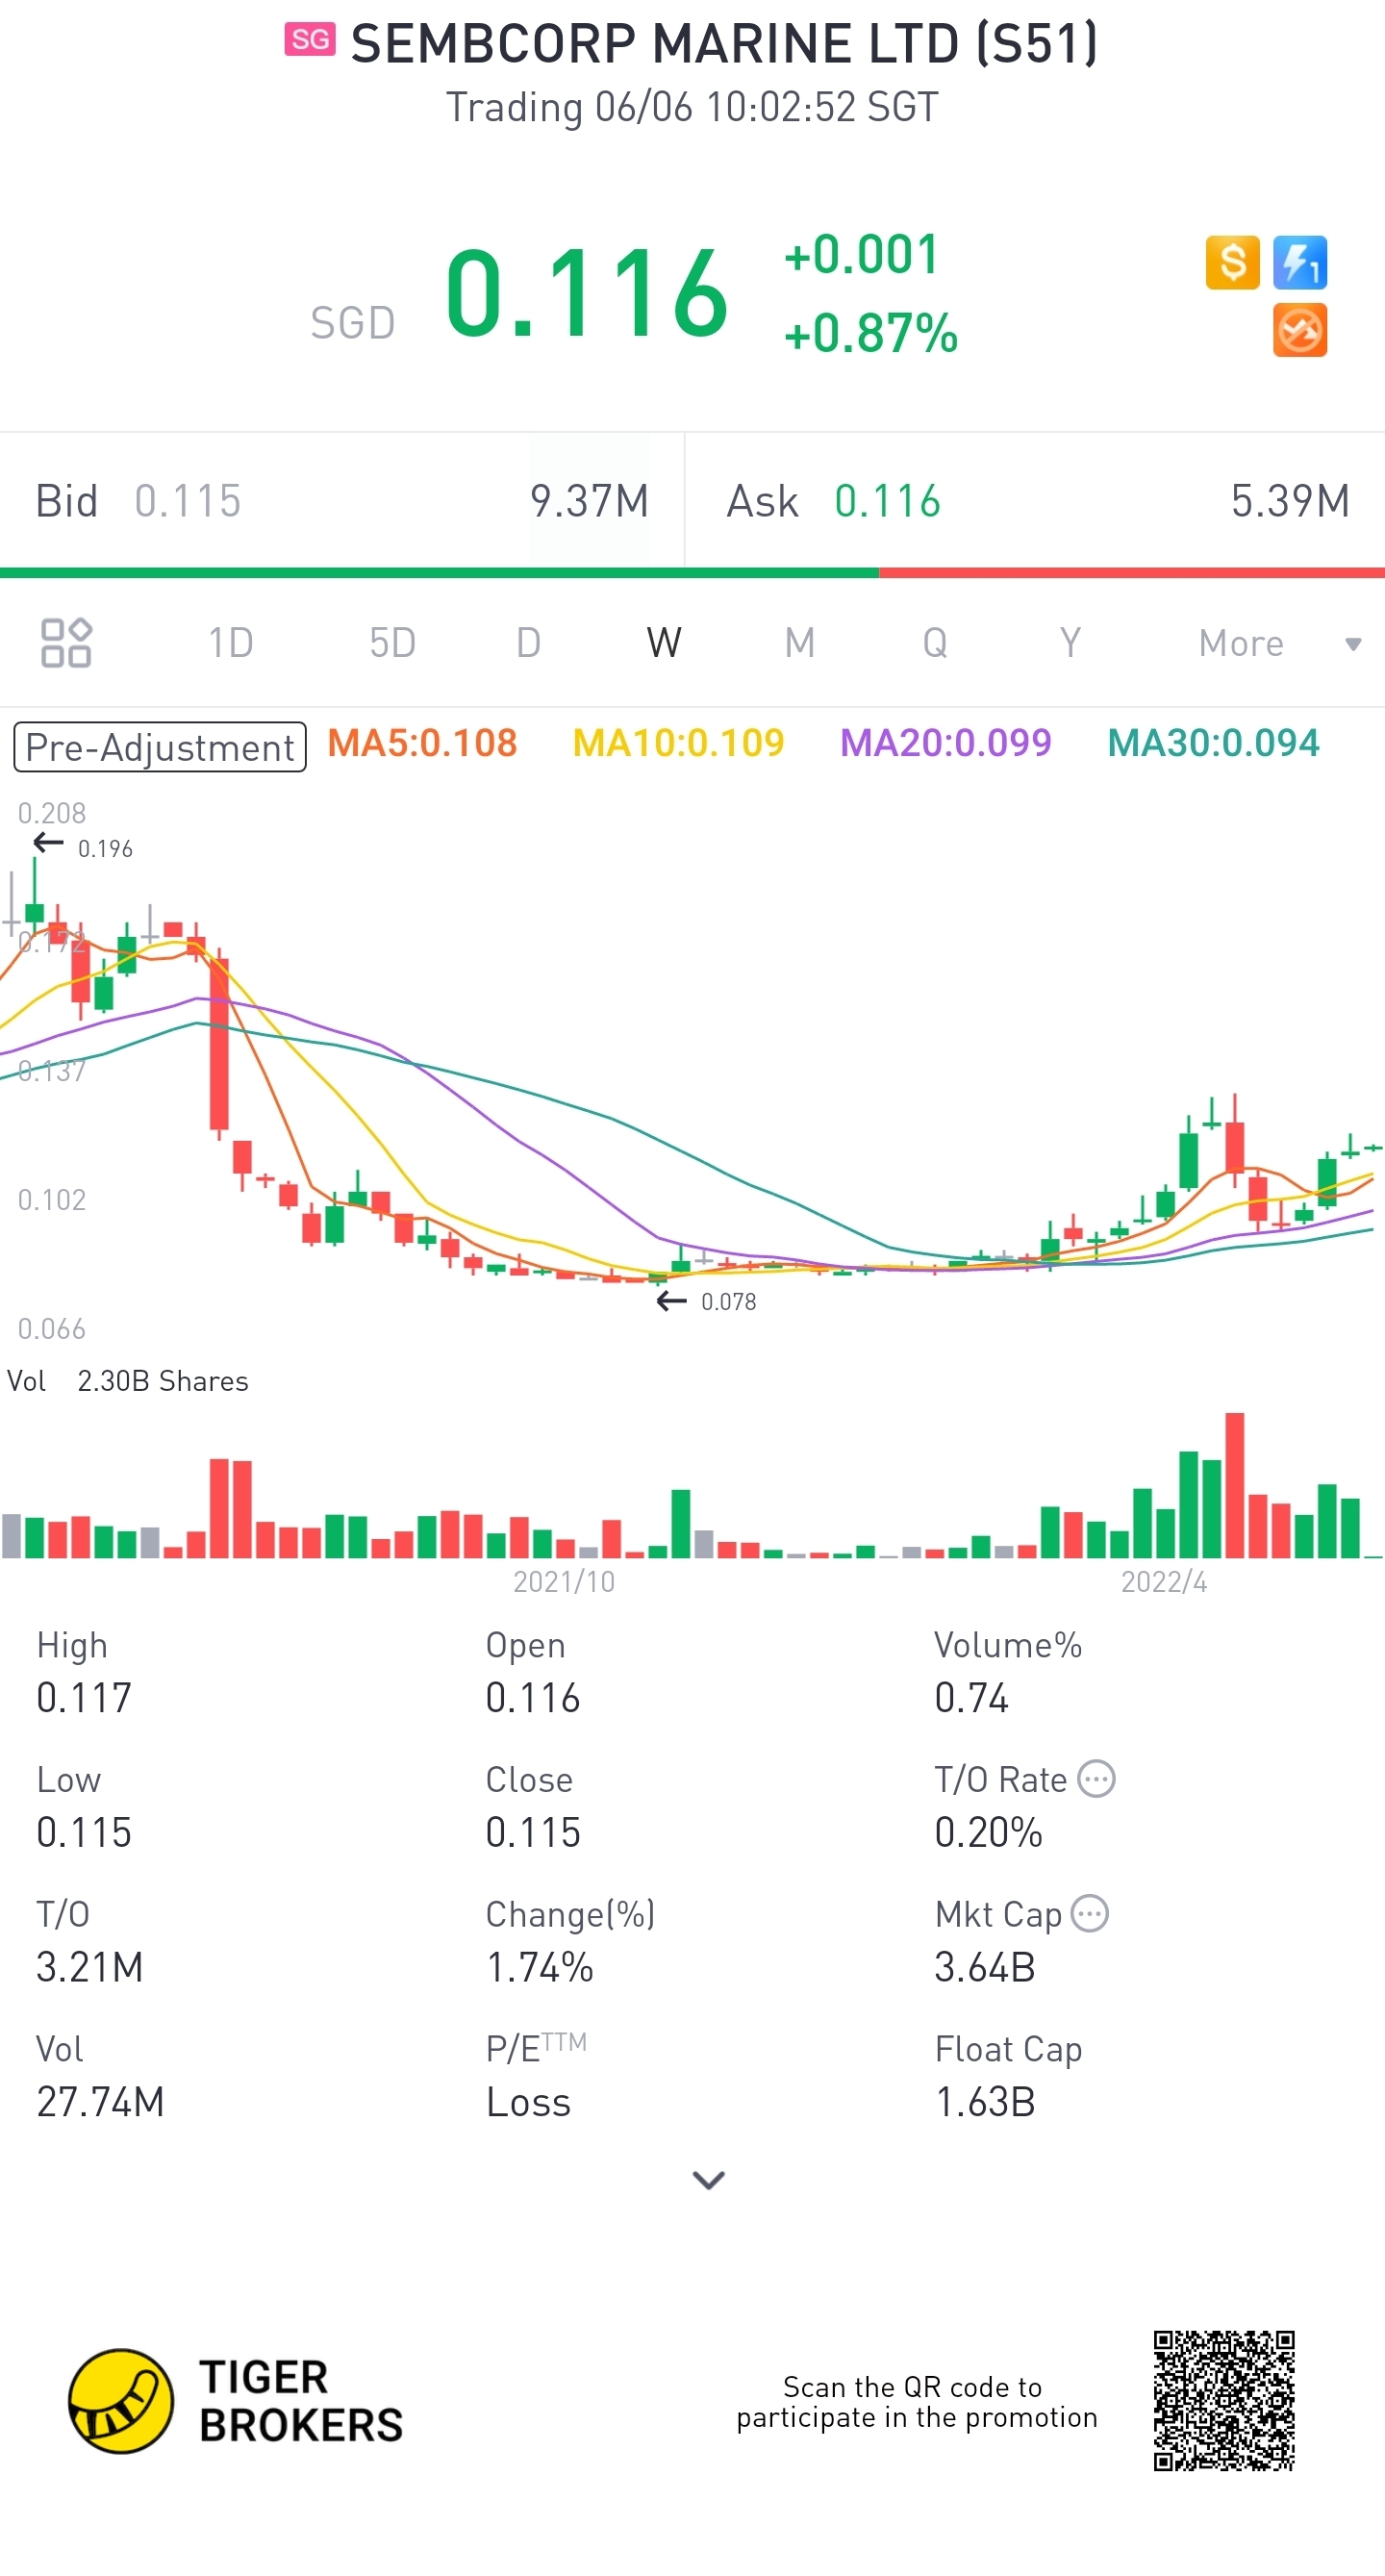The height and width of the screenshot is (2576, 1385).
Task: Open the chart layout grid icon
Action: [x=66, y=643]
